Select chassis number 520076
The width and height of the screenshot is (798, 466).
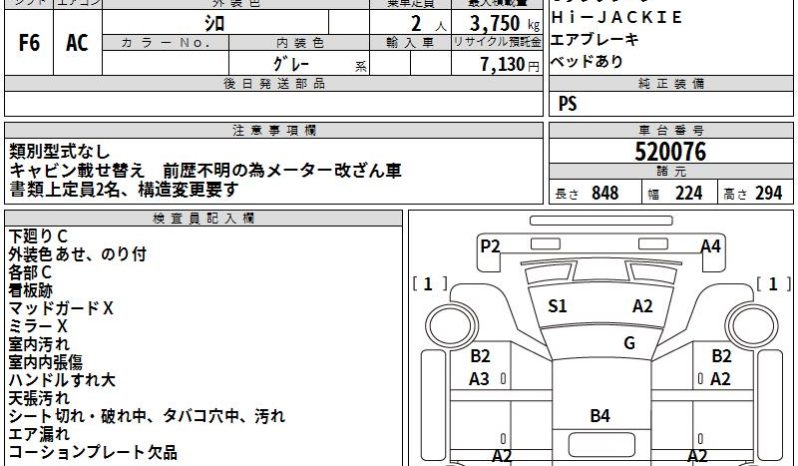tap(671, 152)
